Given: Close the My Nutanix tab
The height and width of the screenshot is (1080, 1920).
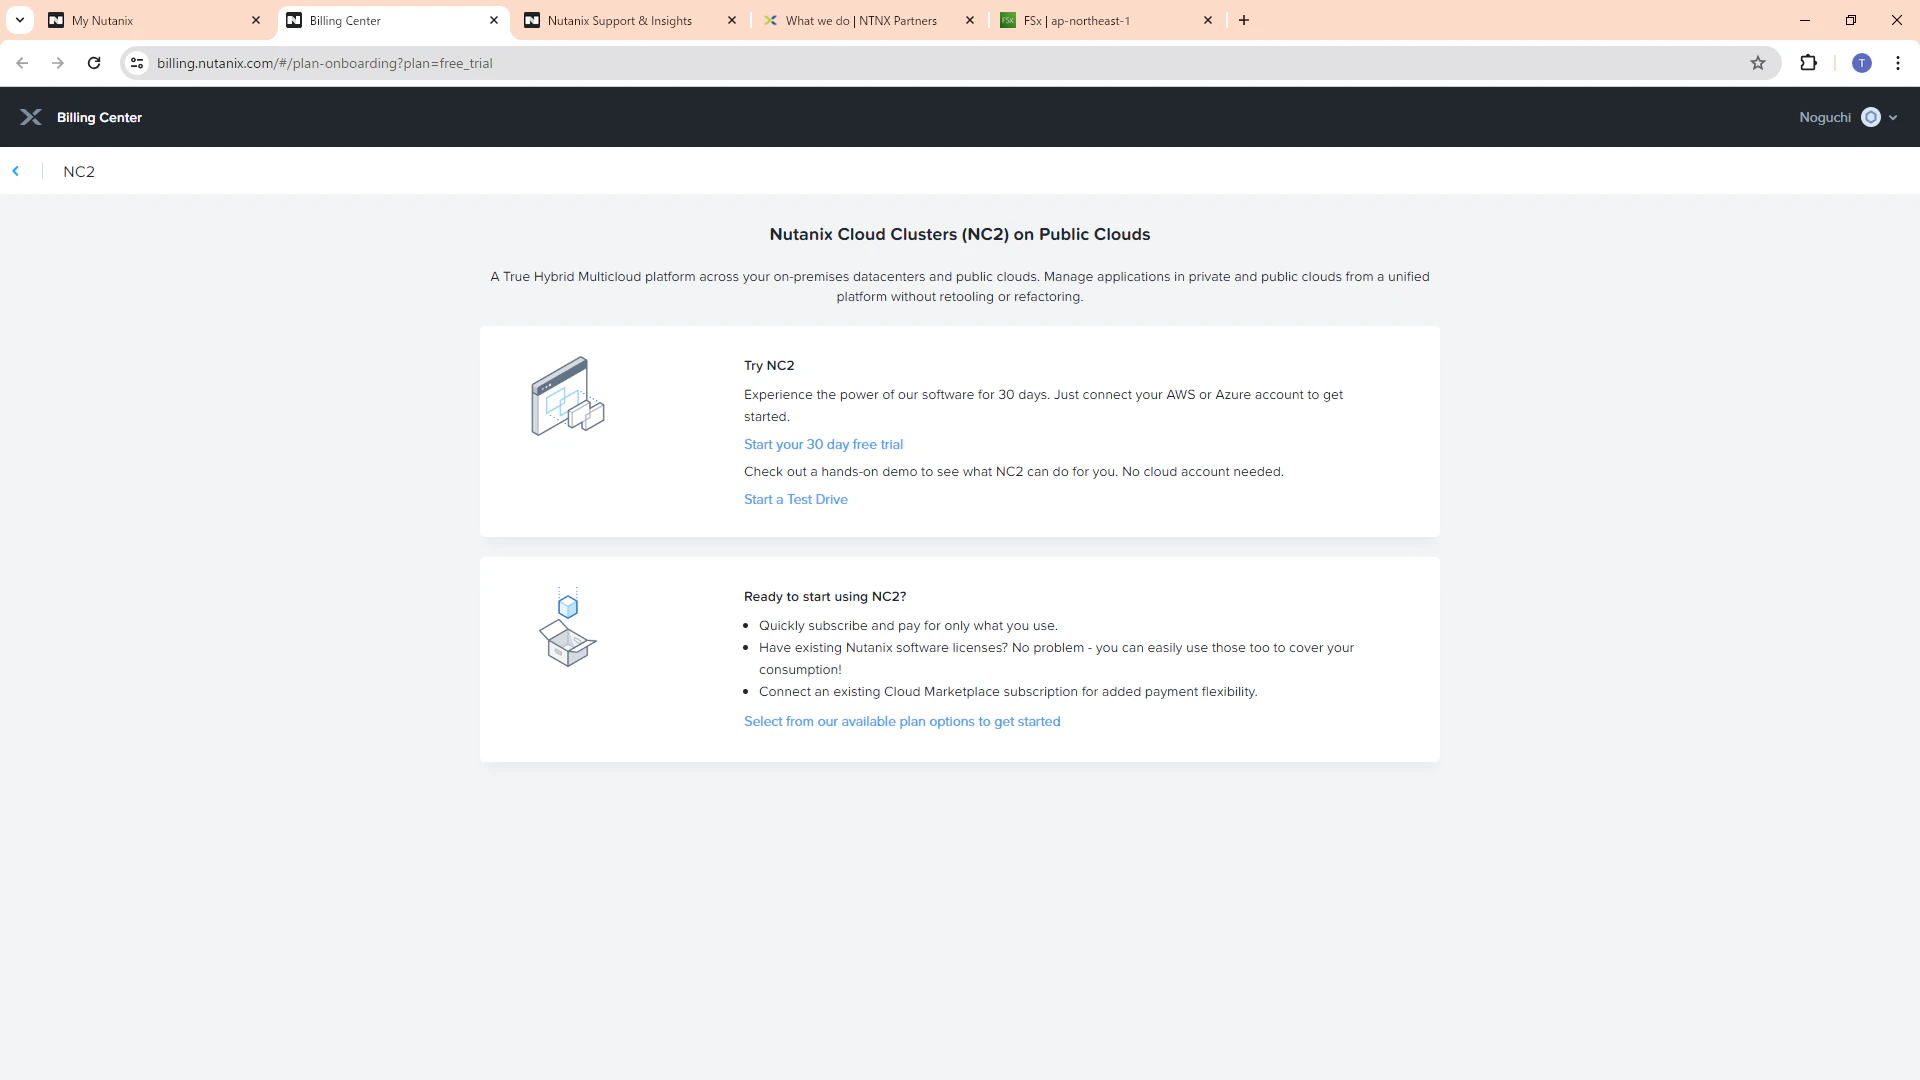Looking at the screenshot, I should (256, 20).
